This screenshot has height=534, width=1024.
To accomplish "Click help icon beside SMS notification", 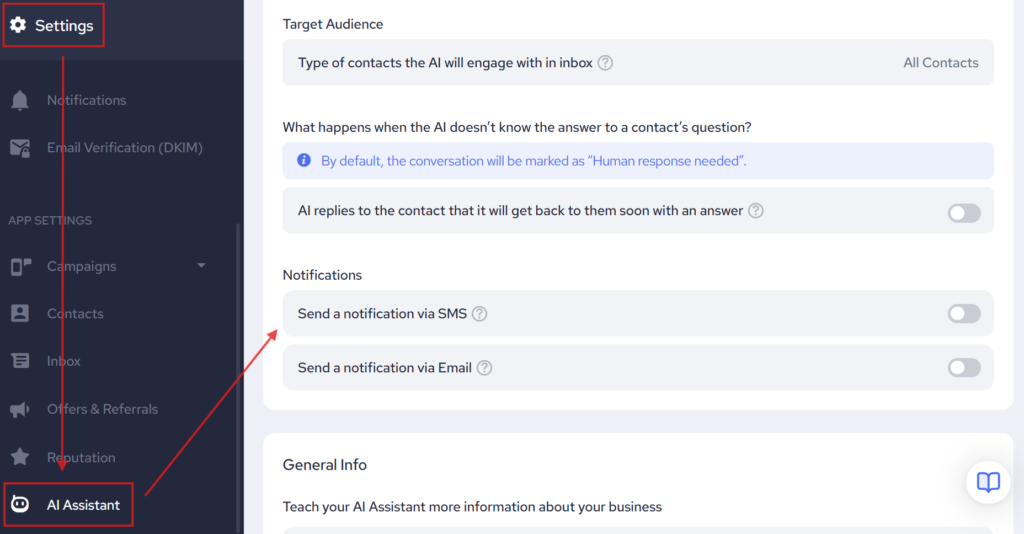I will click(x=480, y=314).
